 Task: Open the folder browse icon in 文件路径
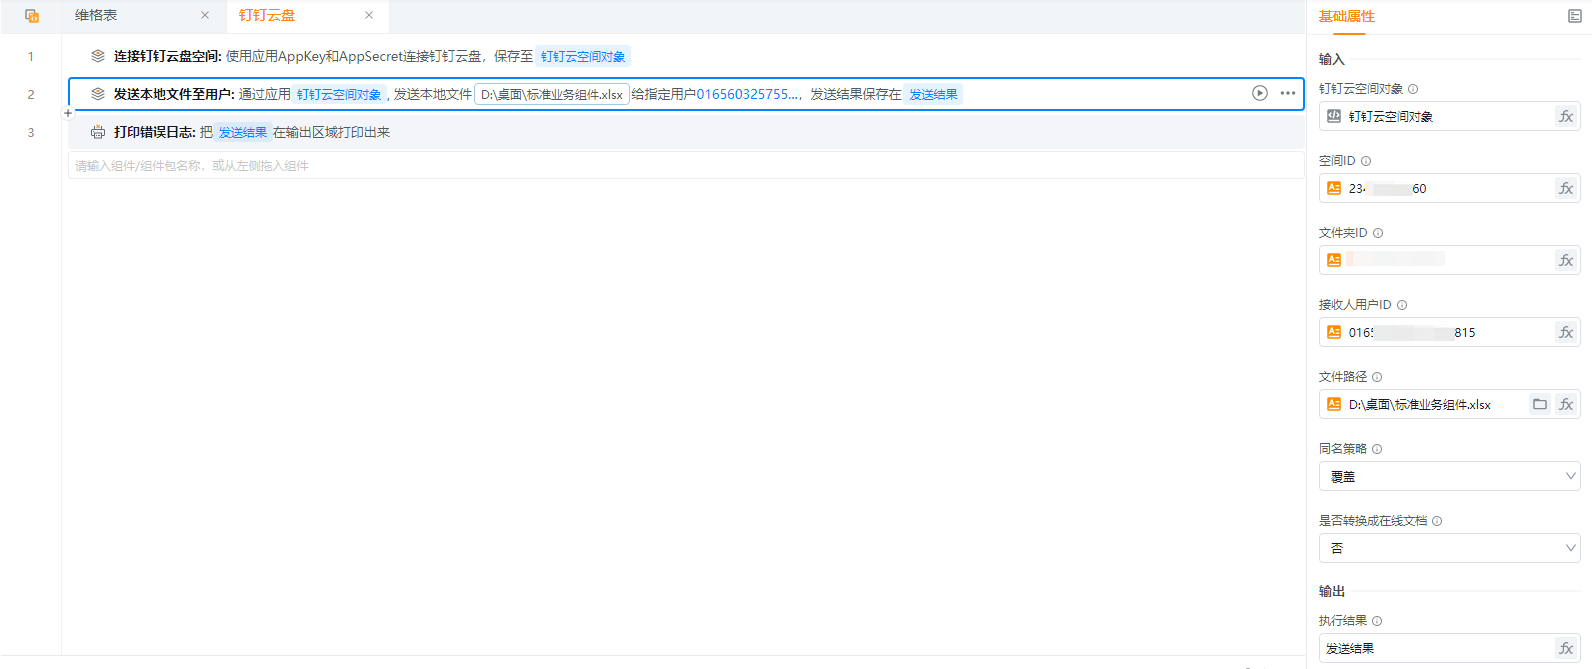point(1540,405)
